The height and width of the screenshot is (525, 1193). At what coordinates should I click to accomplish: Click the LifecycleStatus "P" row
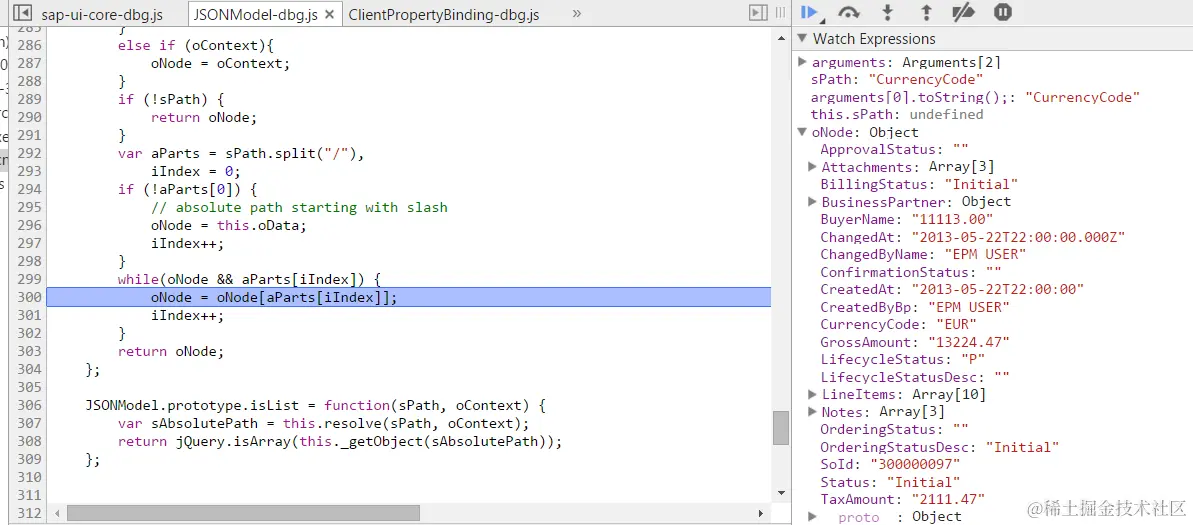[902, 359]
